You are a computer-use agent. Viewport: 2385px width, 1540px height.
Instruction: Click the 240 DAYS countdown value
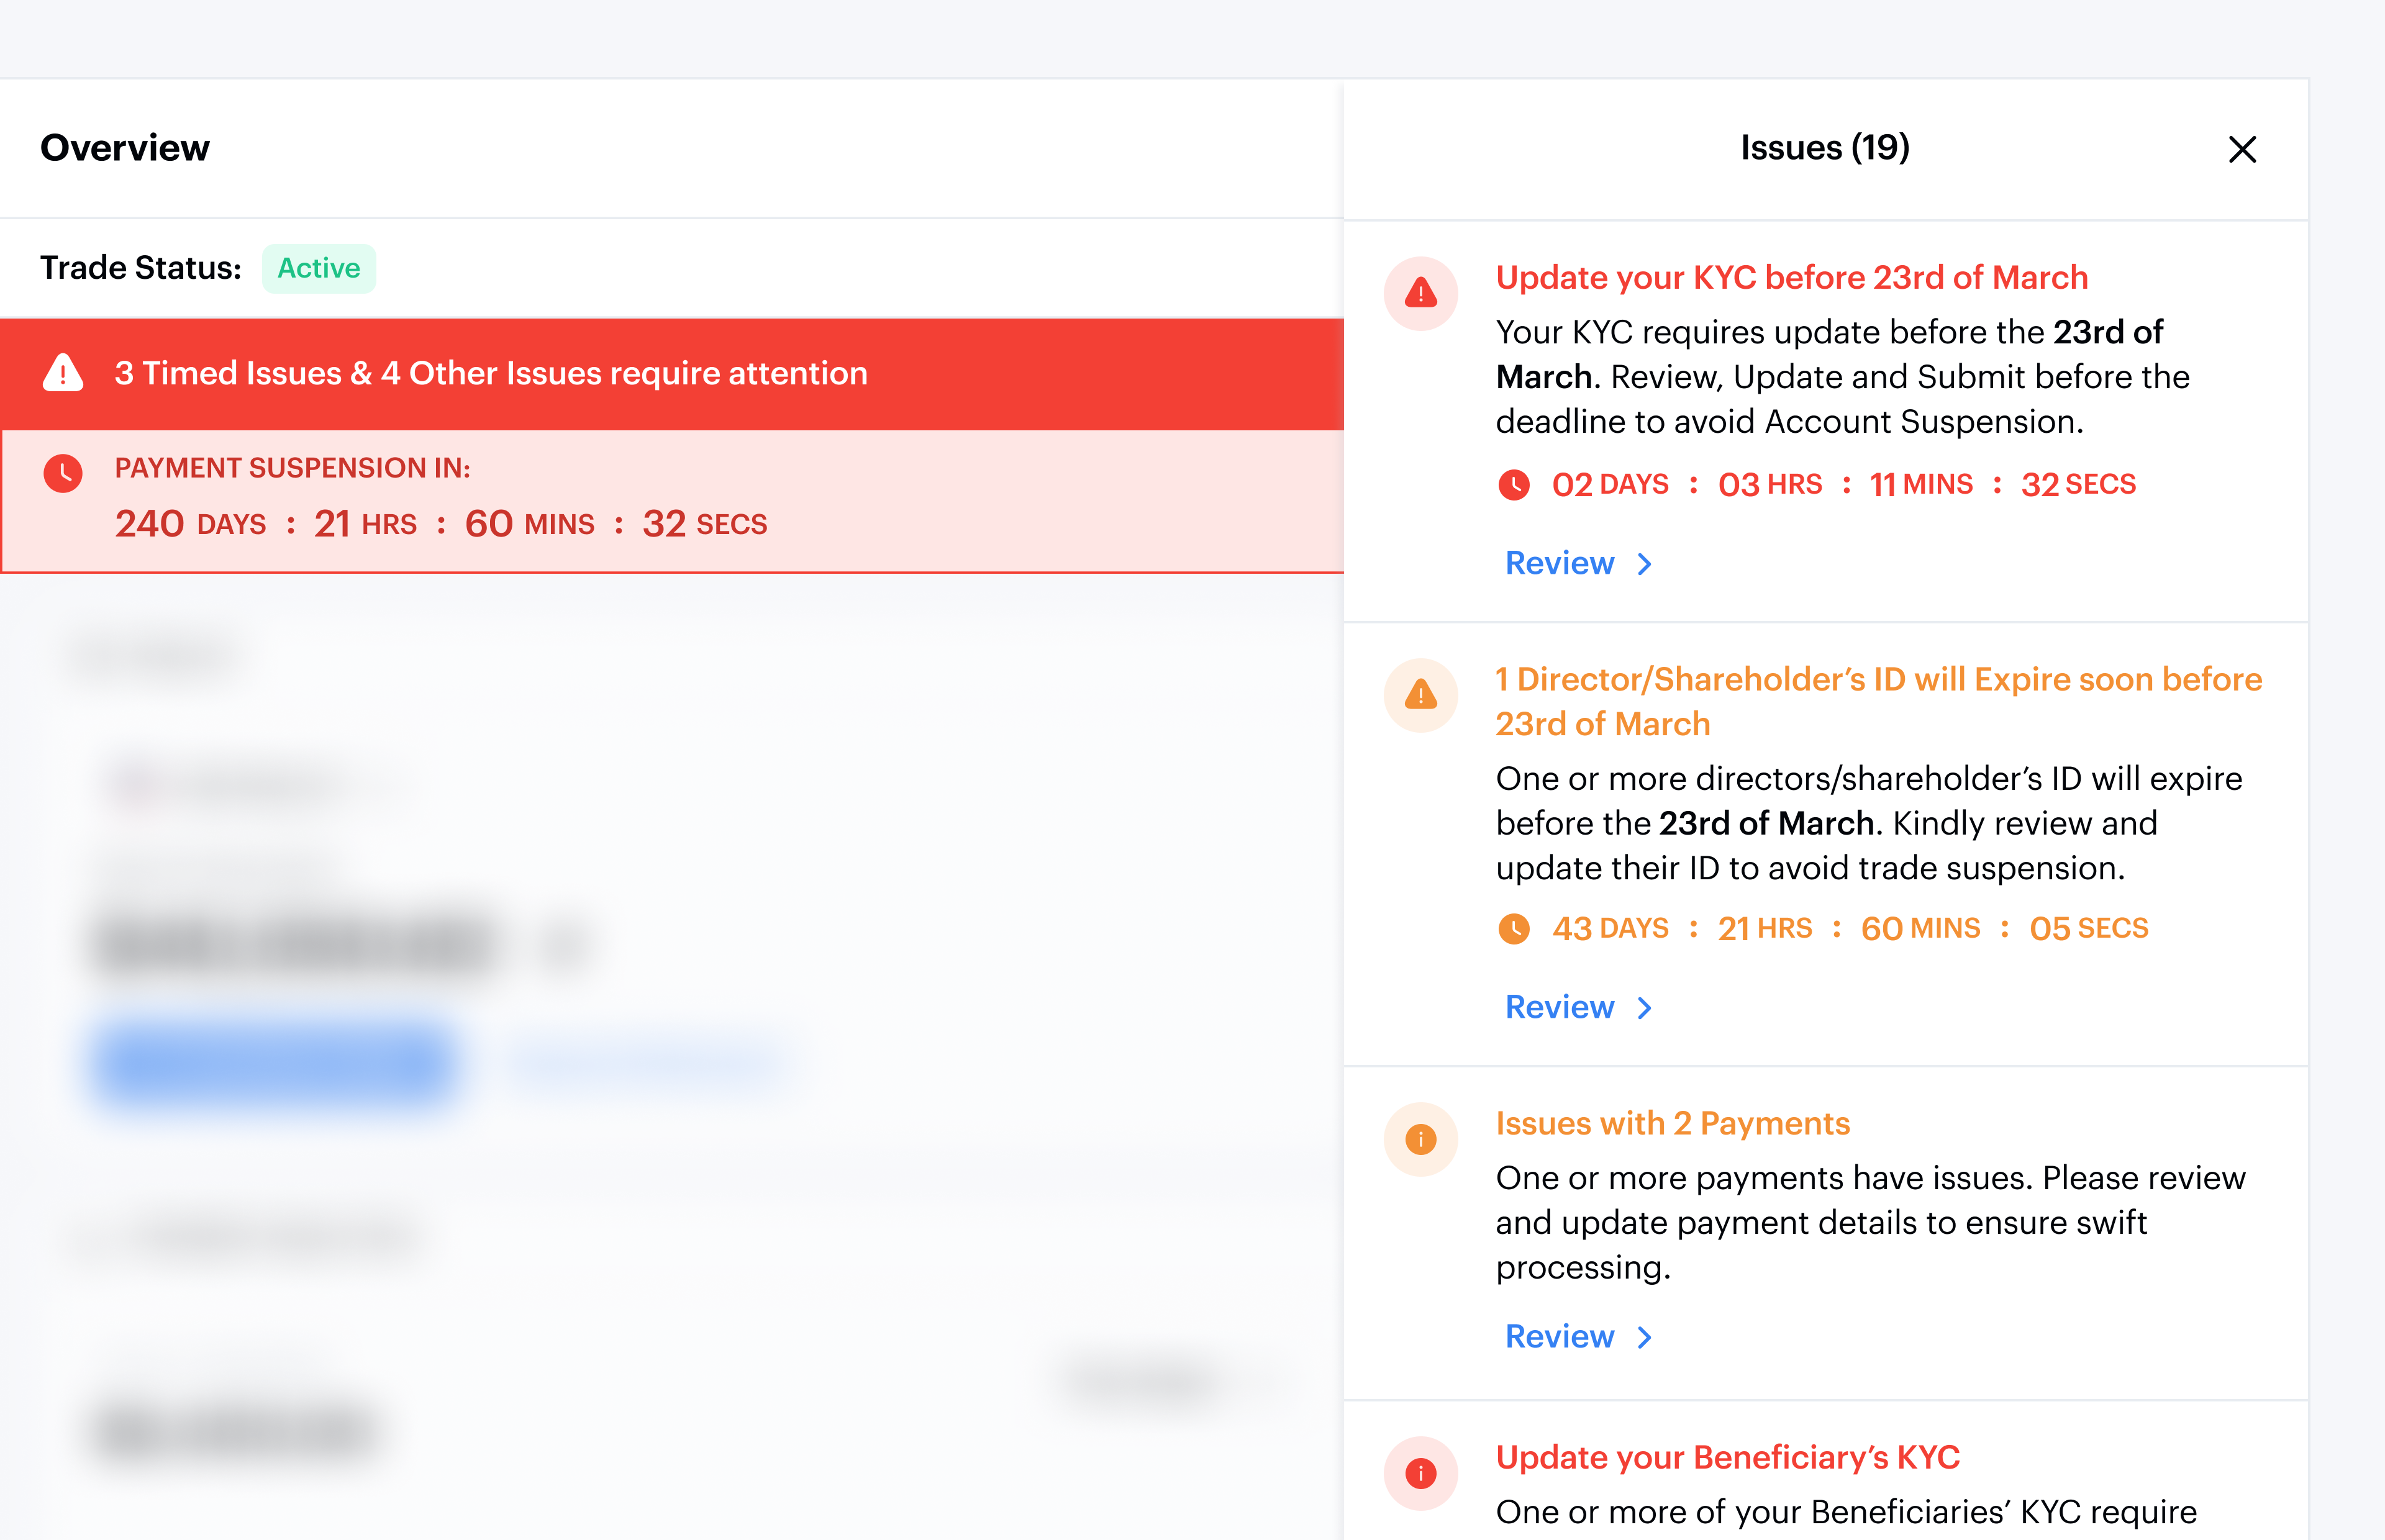coord(190,524)
